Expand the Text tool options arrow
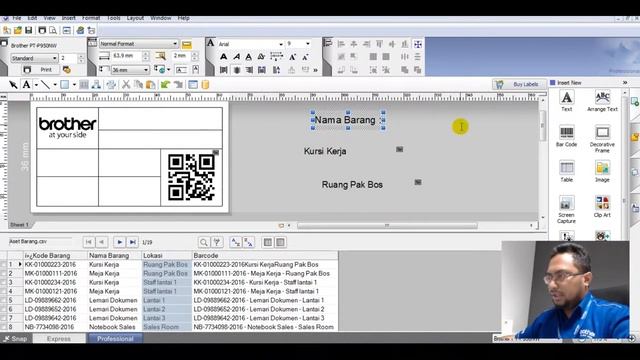Screen dimensions: 640x360 click(x=36, y=85)
